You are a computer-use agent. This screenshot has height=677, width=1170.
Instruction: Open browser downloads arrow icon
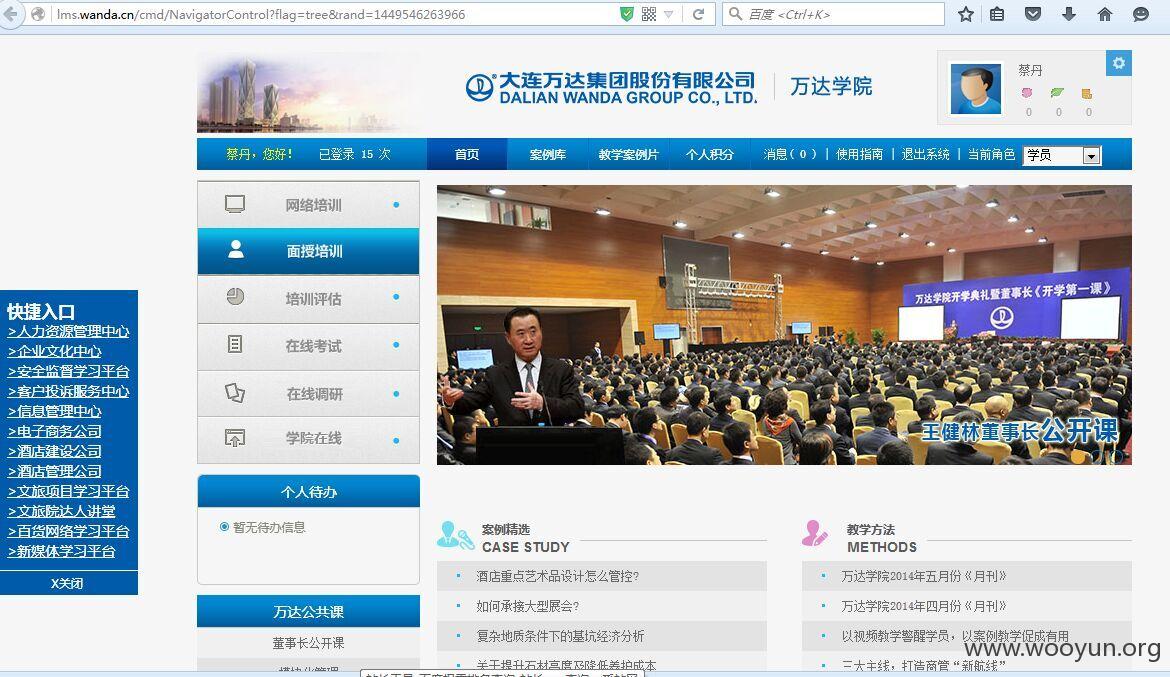tap(1069, 14)
